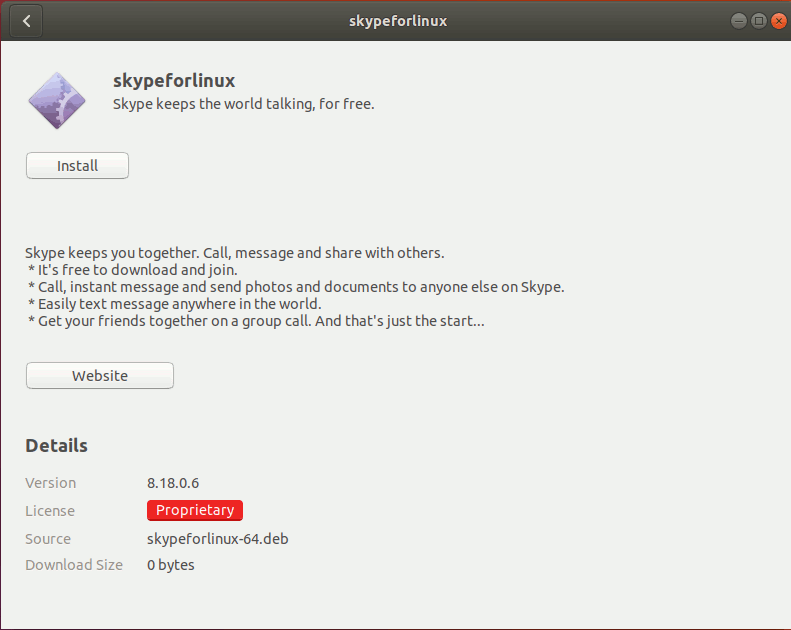The width and height of the screenshot is (791, 630).
Task: Click the Version label
Action: click(50, 483)
